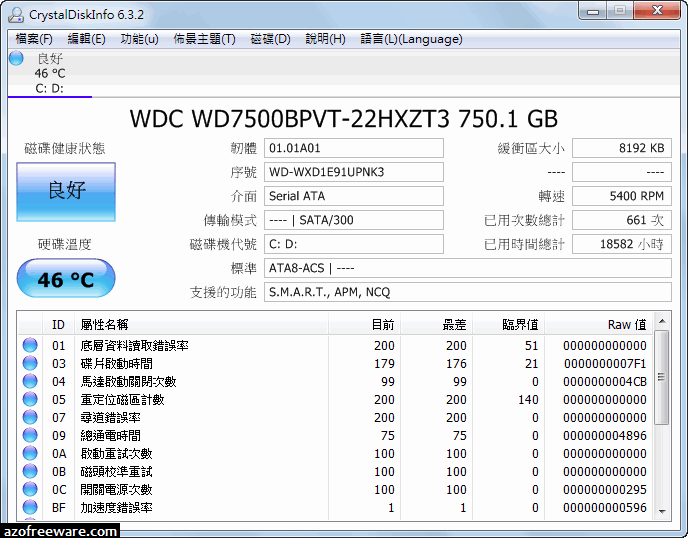Click the 18582 小時 power-on hours field
688x538 pixels.
pos(622,244)
